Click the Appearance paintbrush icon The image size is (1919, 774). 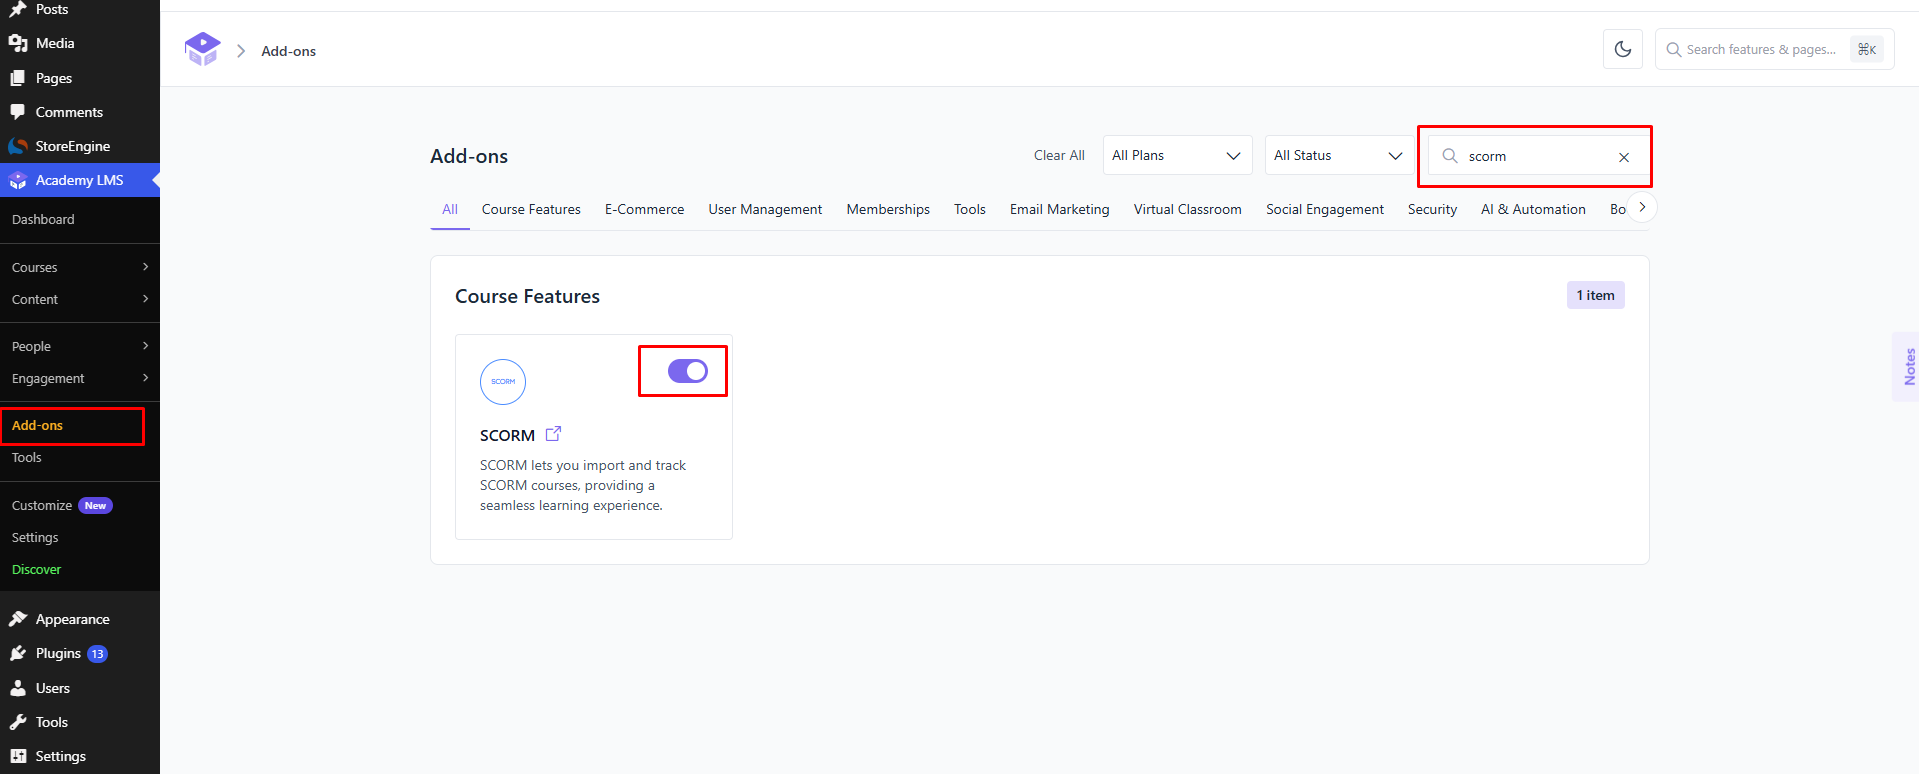[18, 619]
